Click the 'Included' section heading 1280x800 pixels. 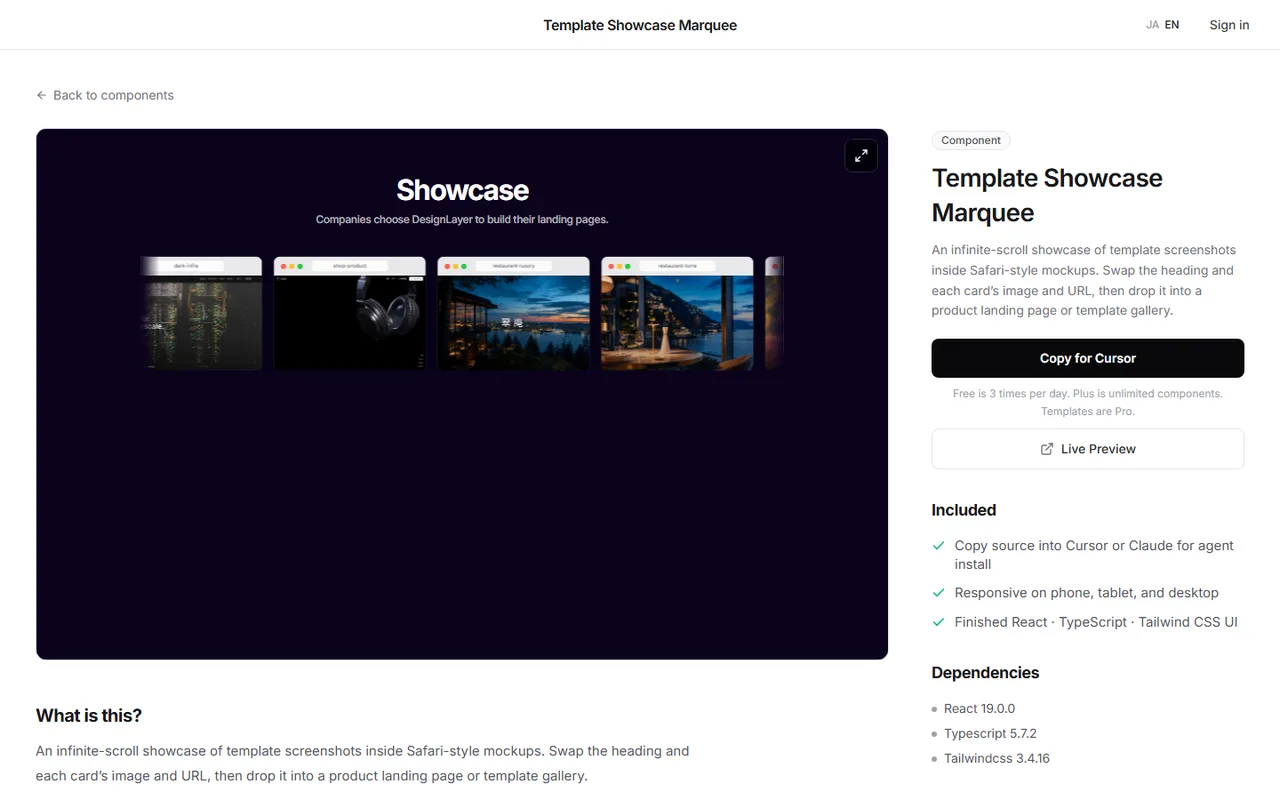(964, 510)
